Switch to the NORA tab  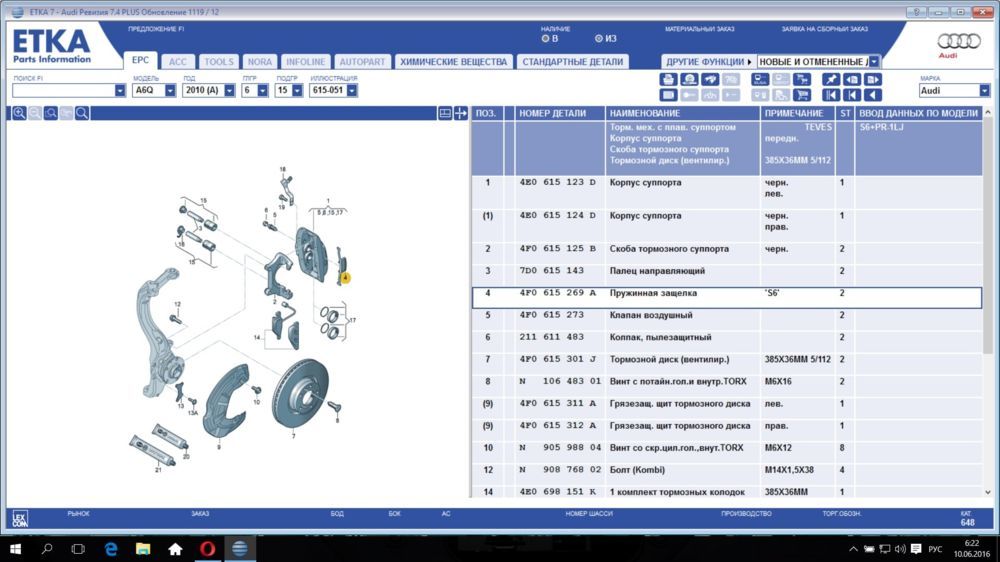[260, 62]
